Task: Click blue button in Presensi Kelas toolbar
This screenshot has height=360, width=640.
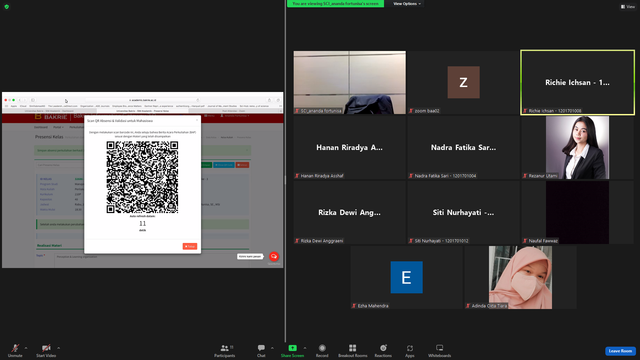Action: [224, 165]
